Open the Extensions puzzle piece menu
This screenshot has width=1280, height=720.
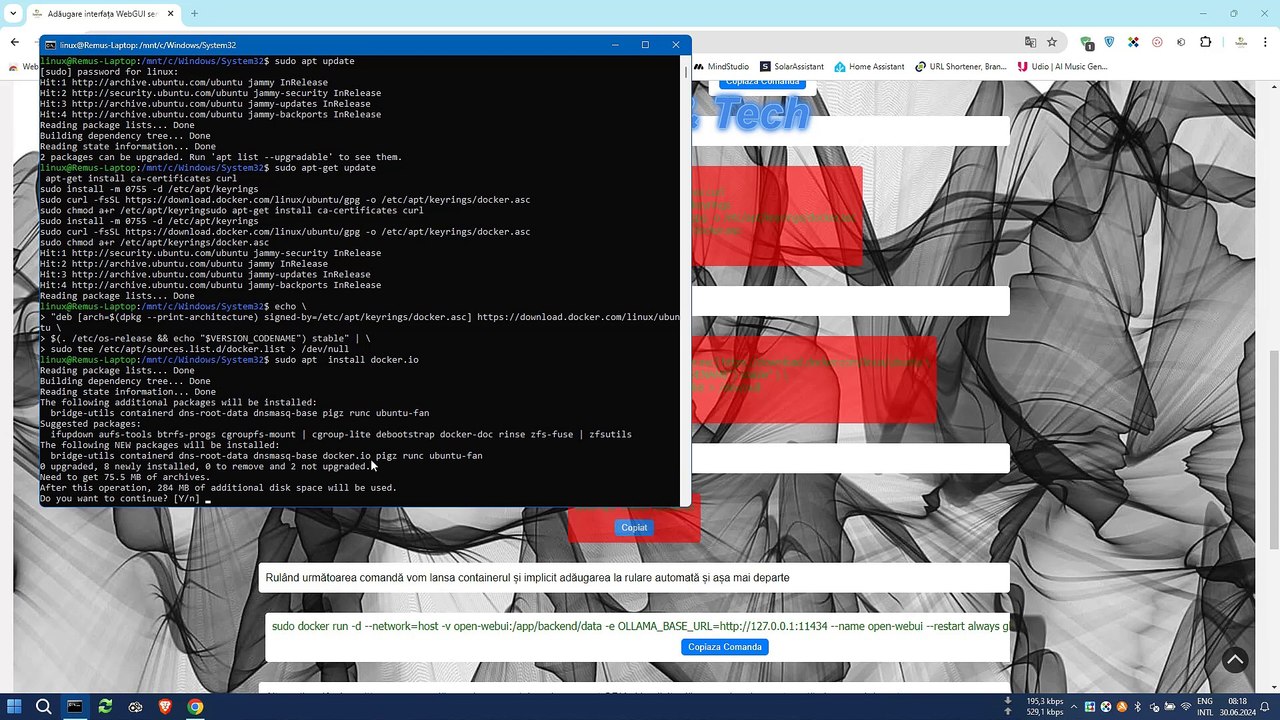coord(1205,42)
